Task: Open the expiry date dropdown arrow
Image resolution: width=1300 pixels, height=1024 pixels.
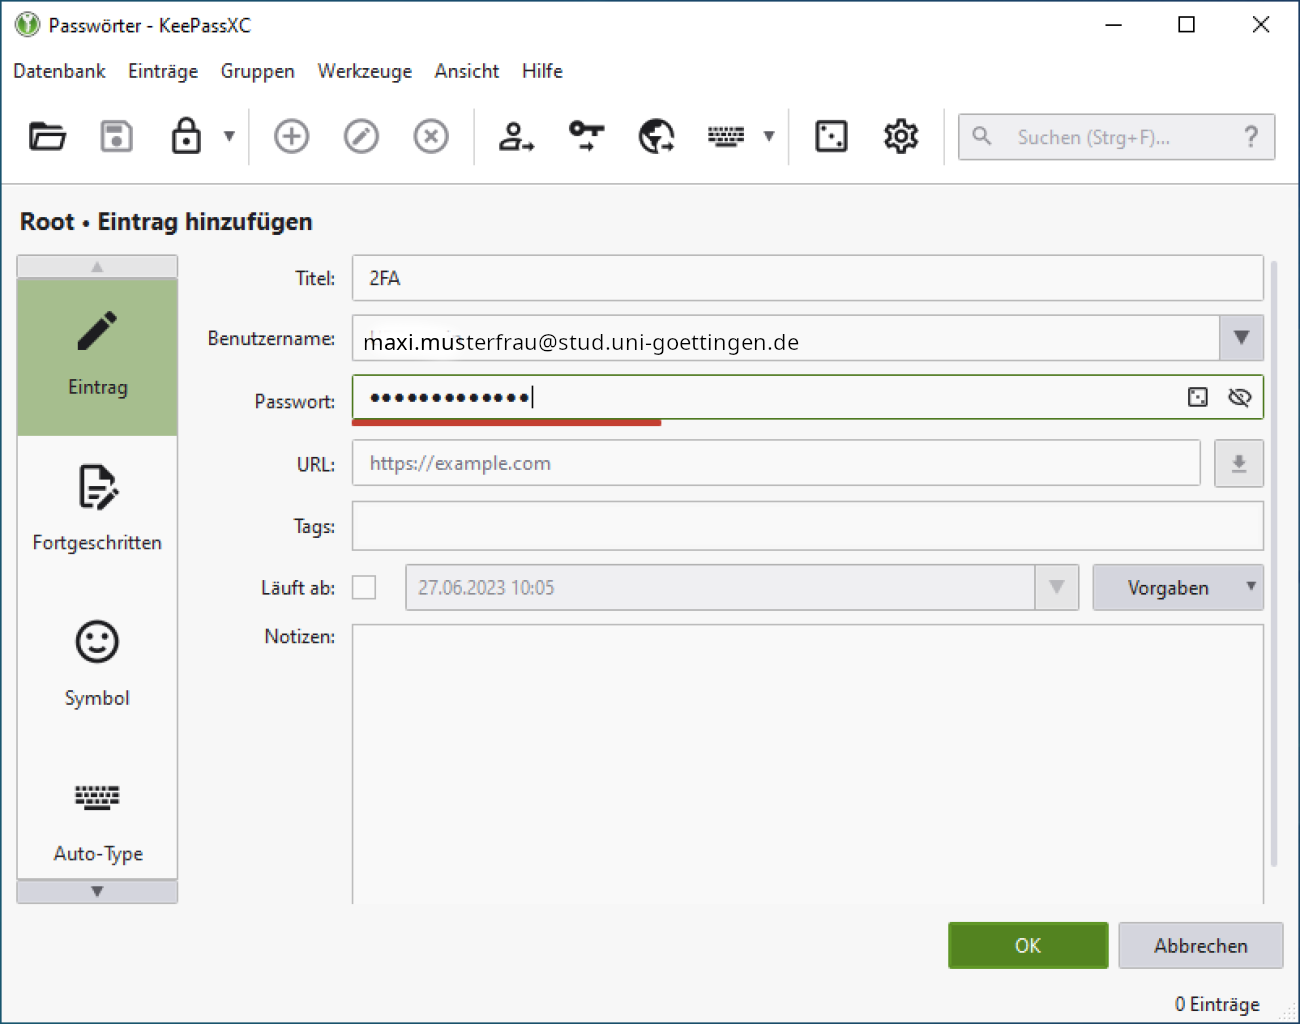Action: tap(1056, 587)
